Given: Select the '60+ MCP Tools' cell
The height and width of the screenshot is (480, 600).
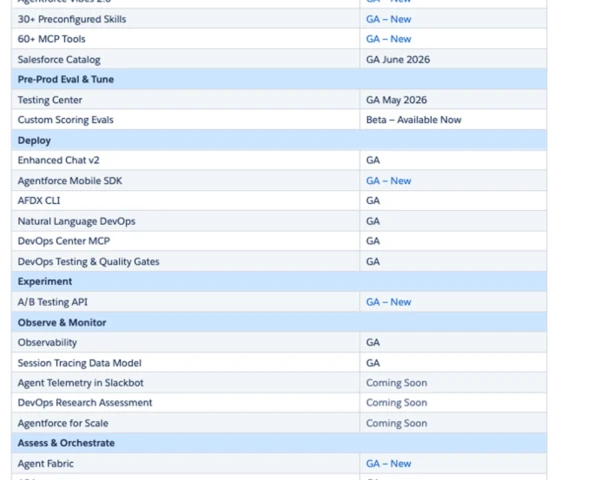Looking at the screenshot, I should coord(186,39).
